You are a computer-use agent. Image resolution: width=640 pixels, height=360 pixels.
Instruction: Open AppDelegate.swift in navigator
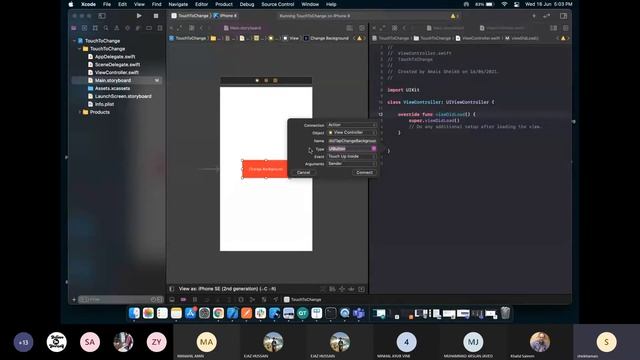click(x=111, y=57)
